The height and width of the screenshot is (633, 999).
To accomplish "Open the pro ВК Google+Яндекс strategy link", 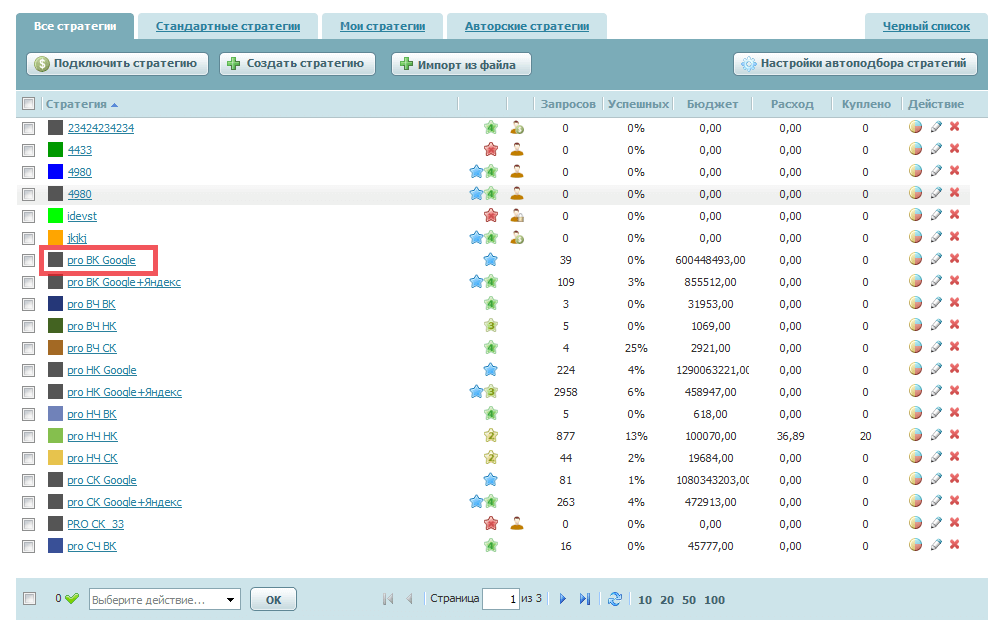I will tap(124, 282).
